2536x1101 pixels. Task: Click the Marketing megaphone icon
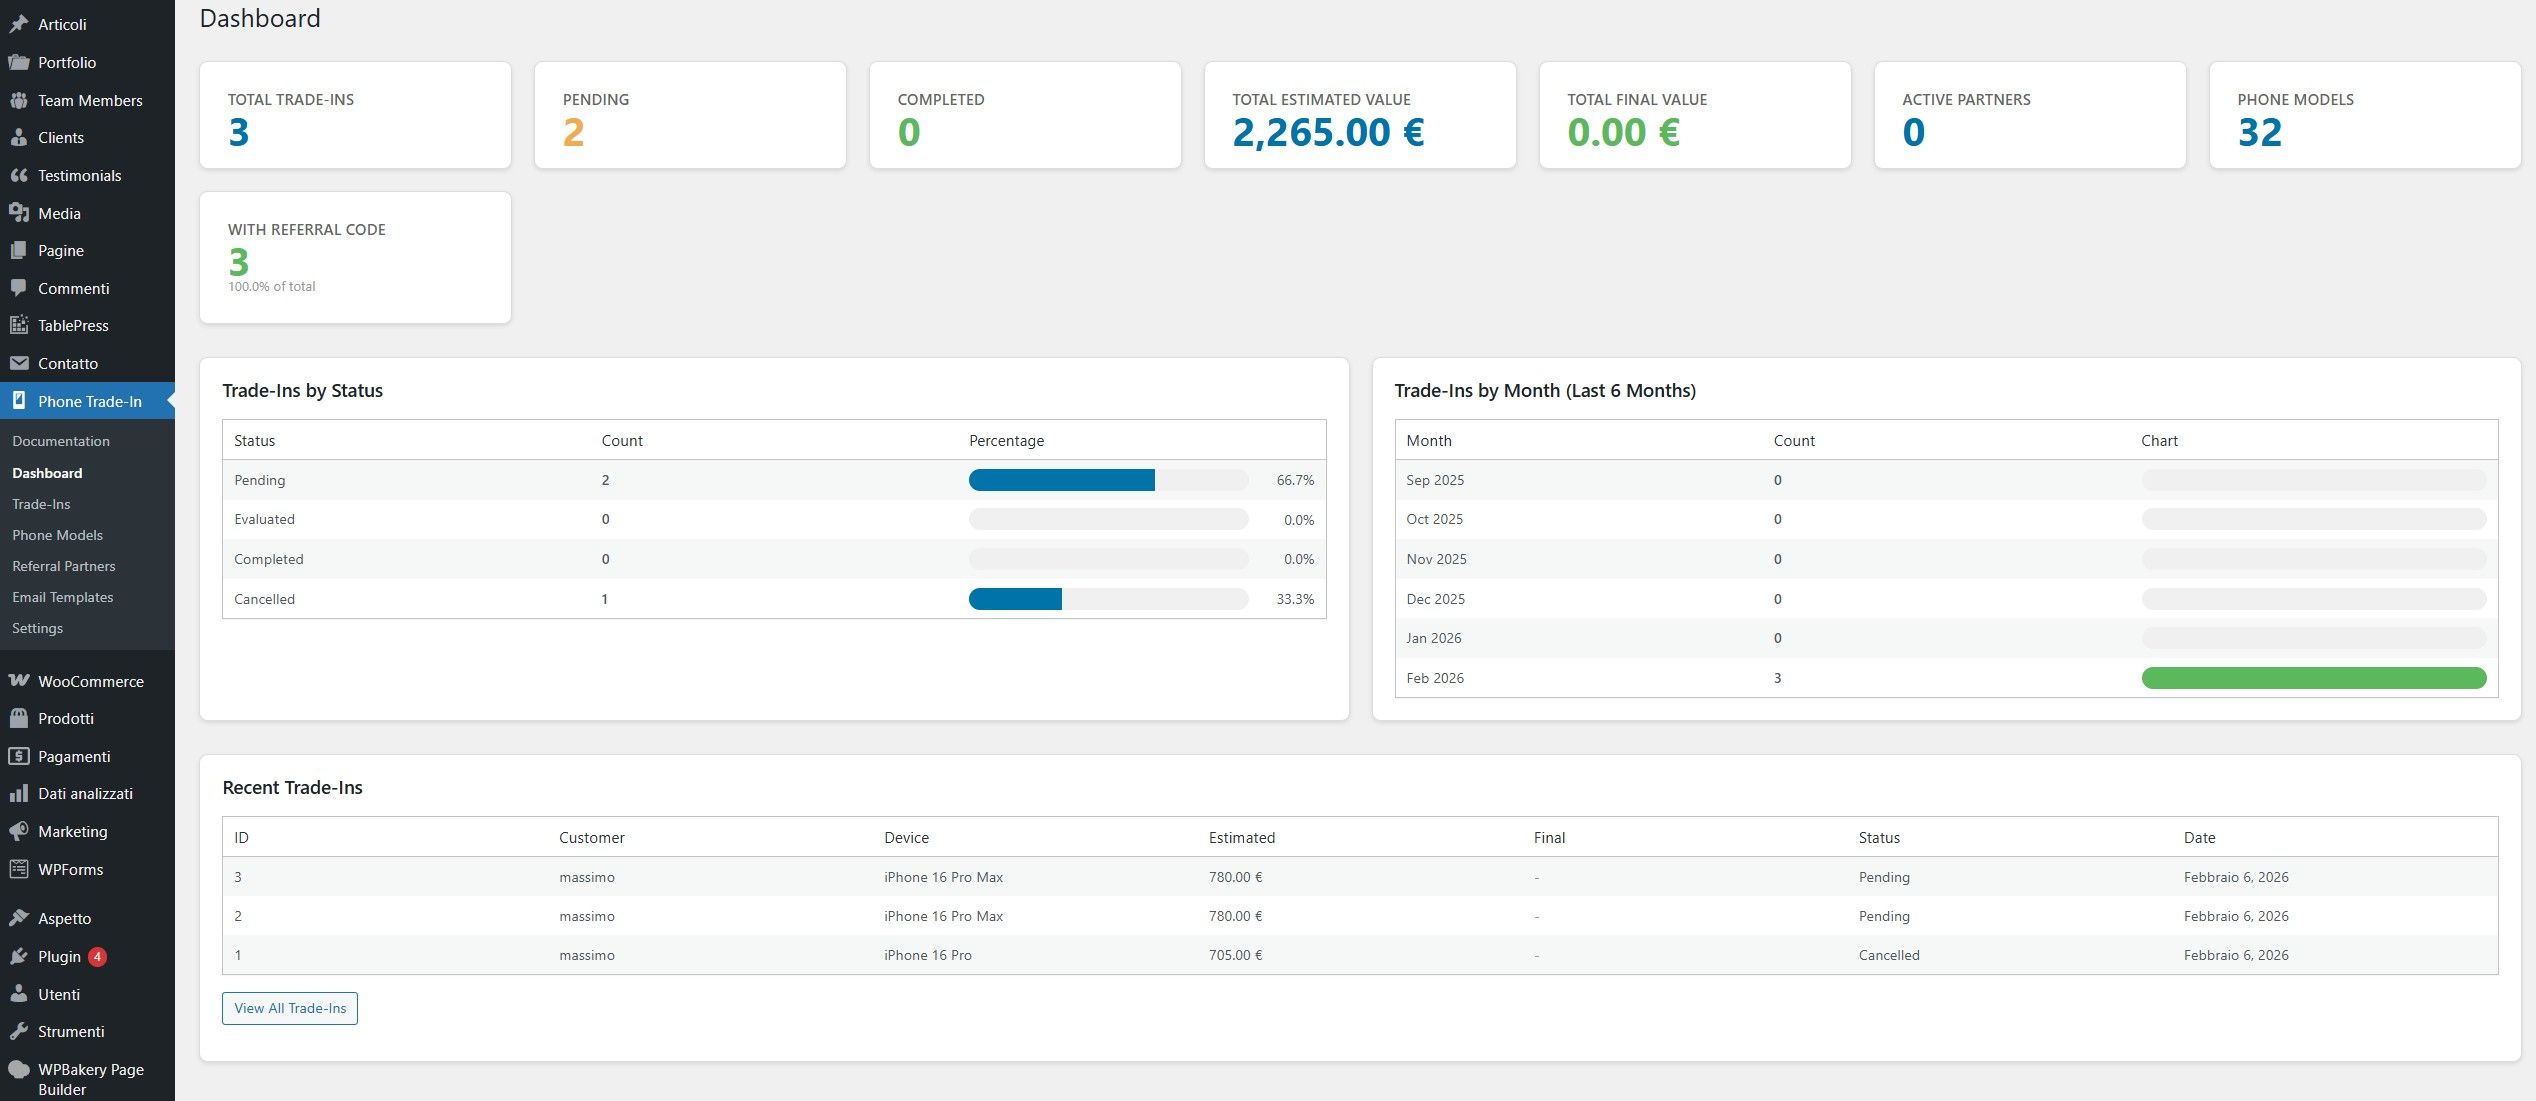18,831
